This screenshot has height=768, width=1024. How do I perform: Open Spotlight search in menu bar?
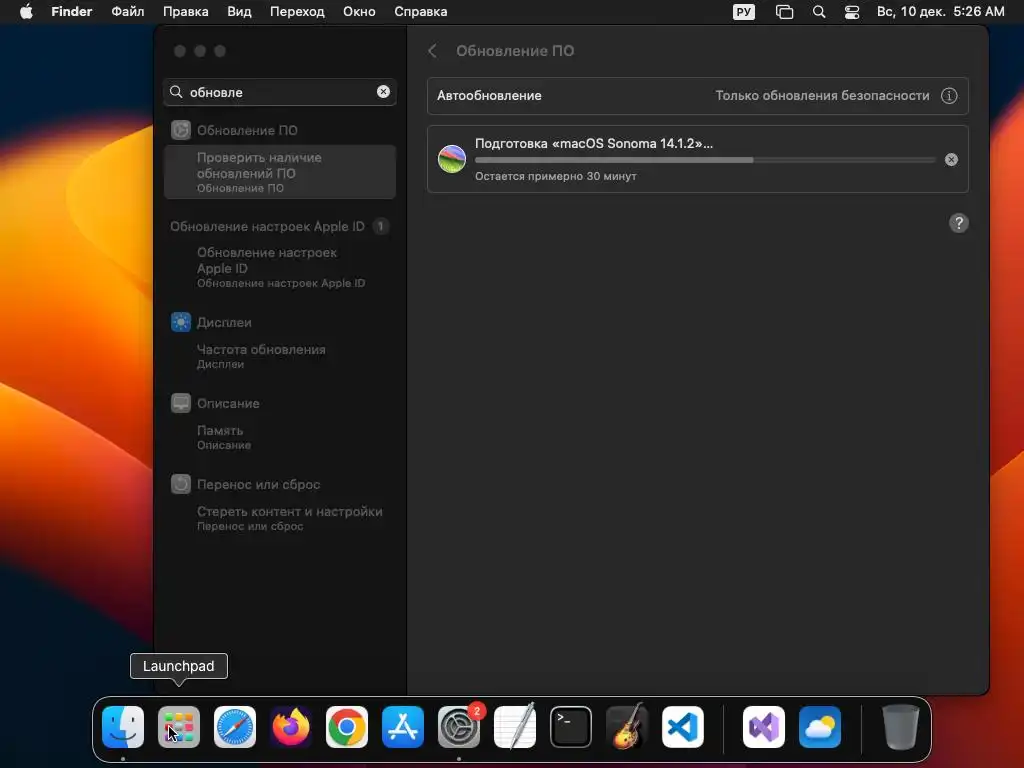(819, 12)
